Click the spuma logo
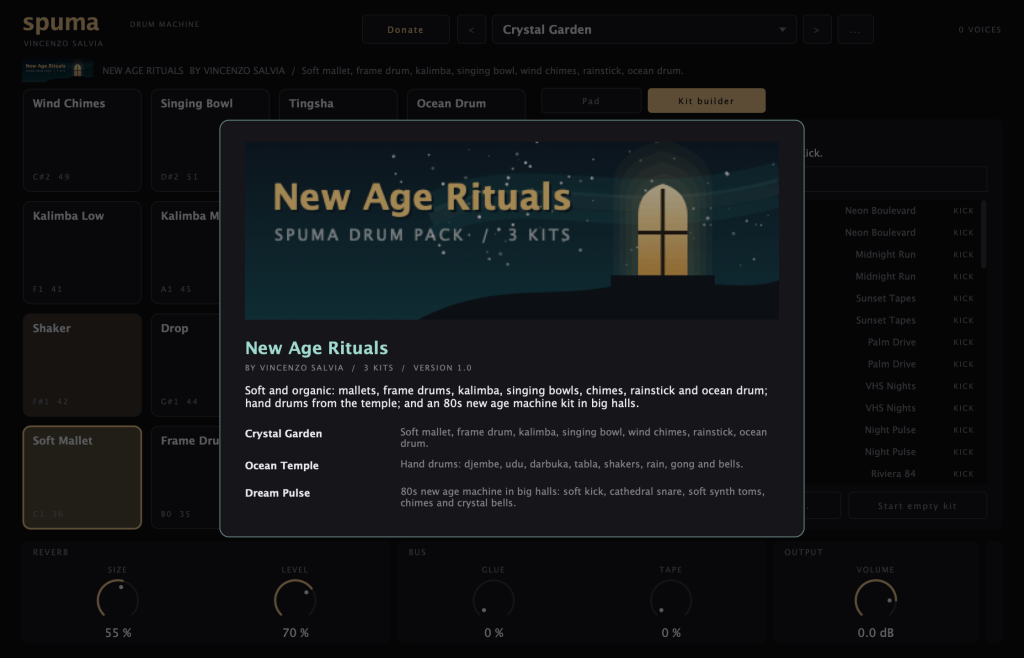 [61, 24]
